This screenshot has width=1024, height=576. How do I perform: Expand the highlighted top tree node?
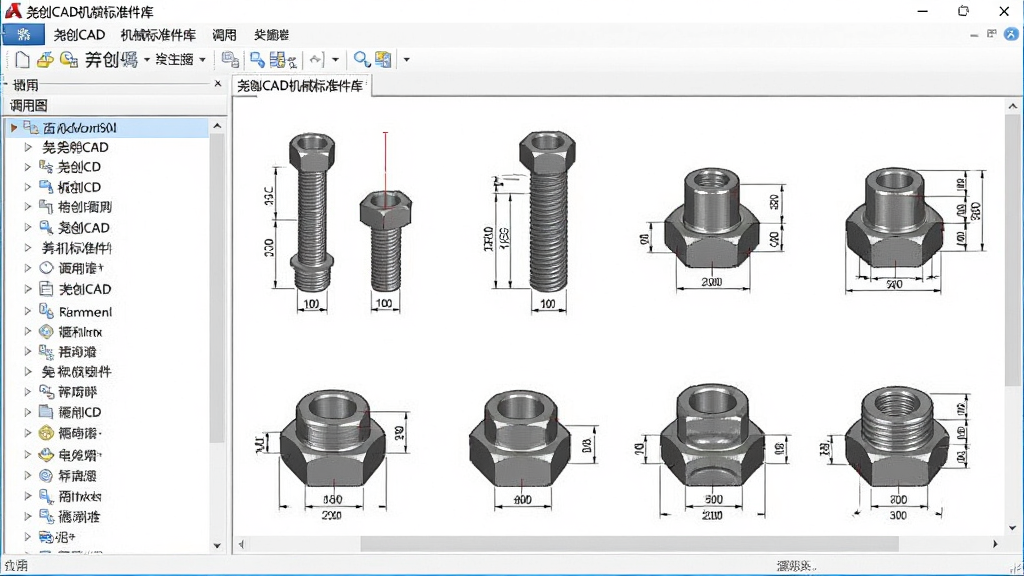tap(14, 127)
